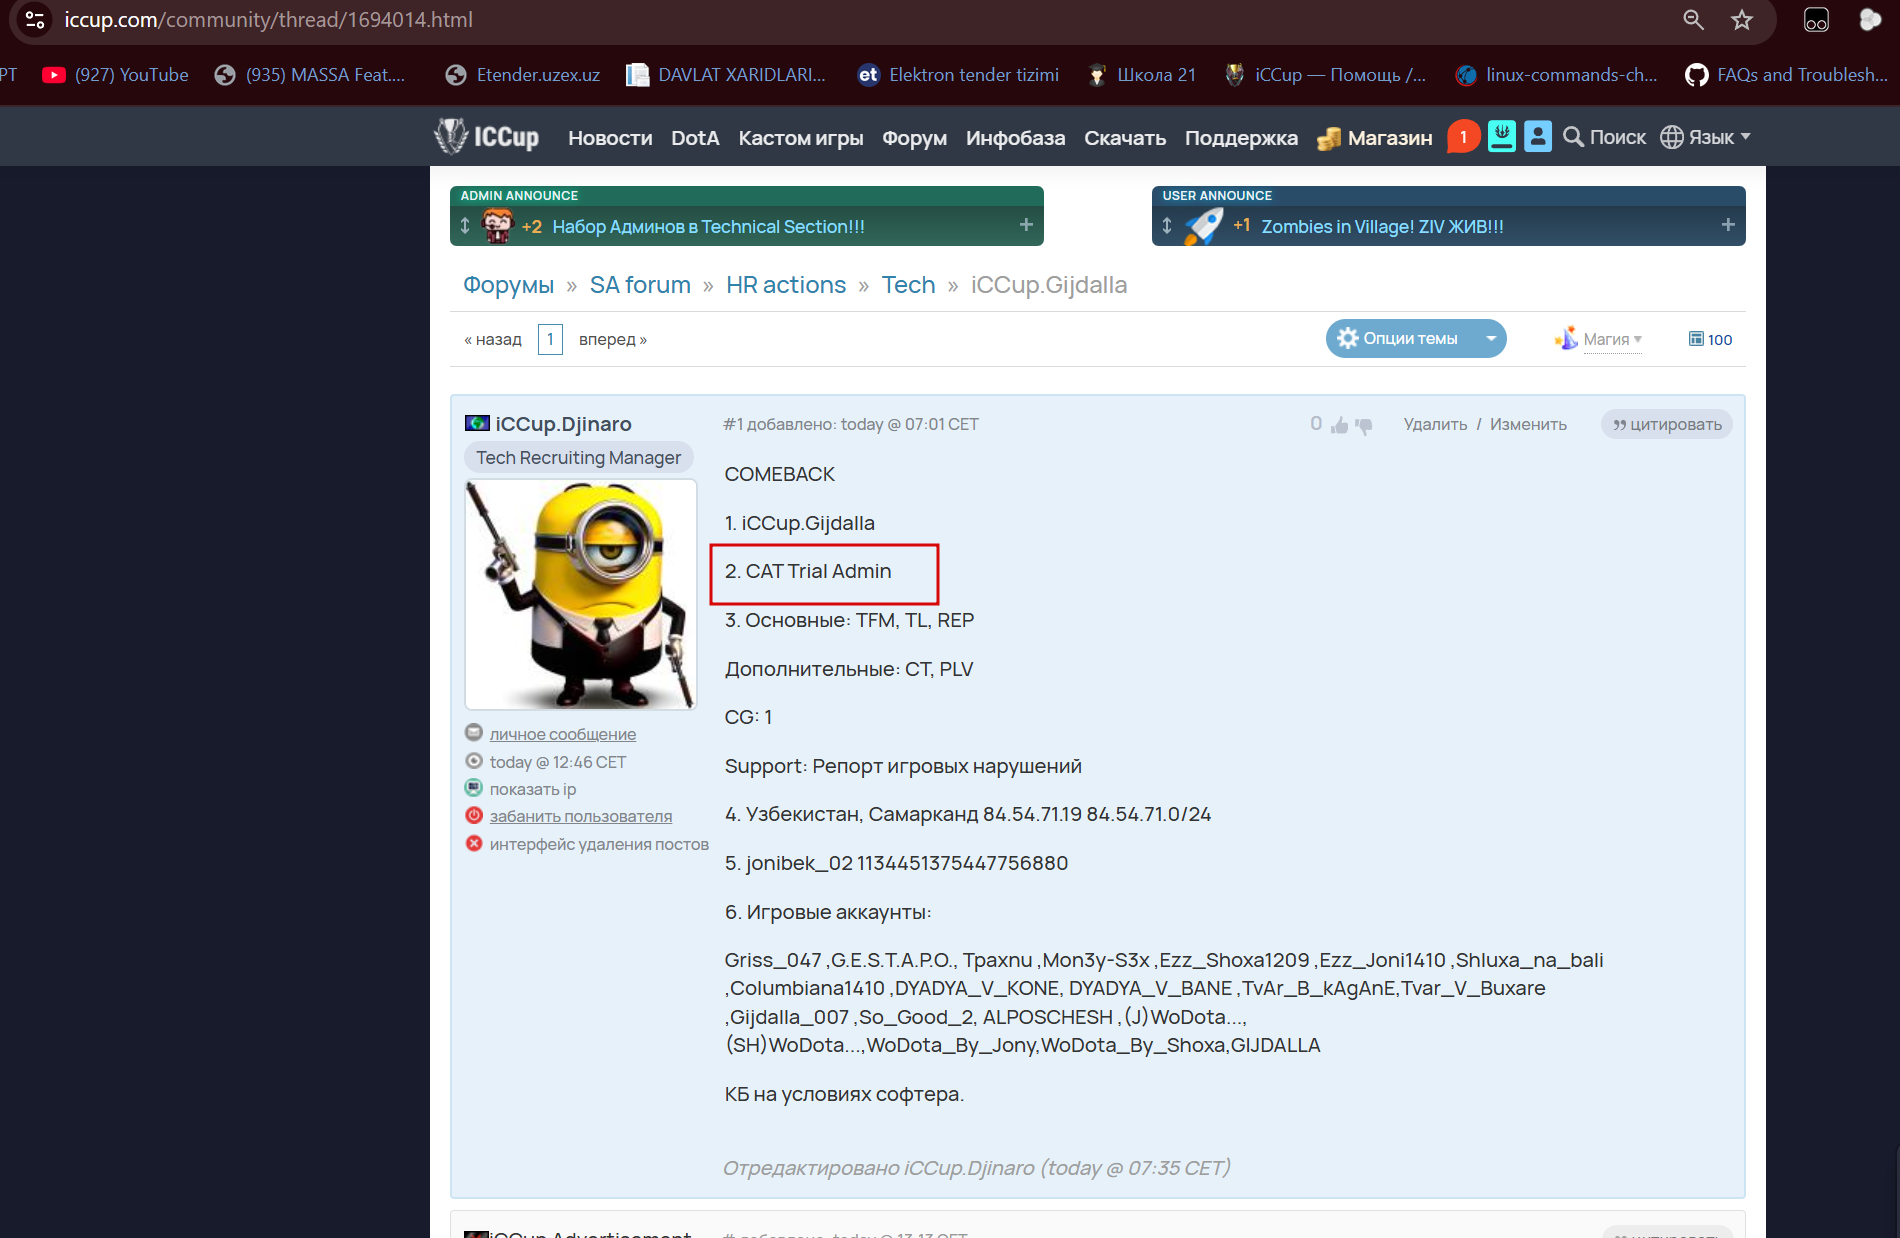Select page 1 in pagination
Image resolution: width=1900 pixels, height=1238 pixels.
tap(550, 339)
